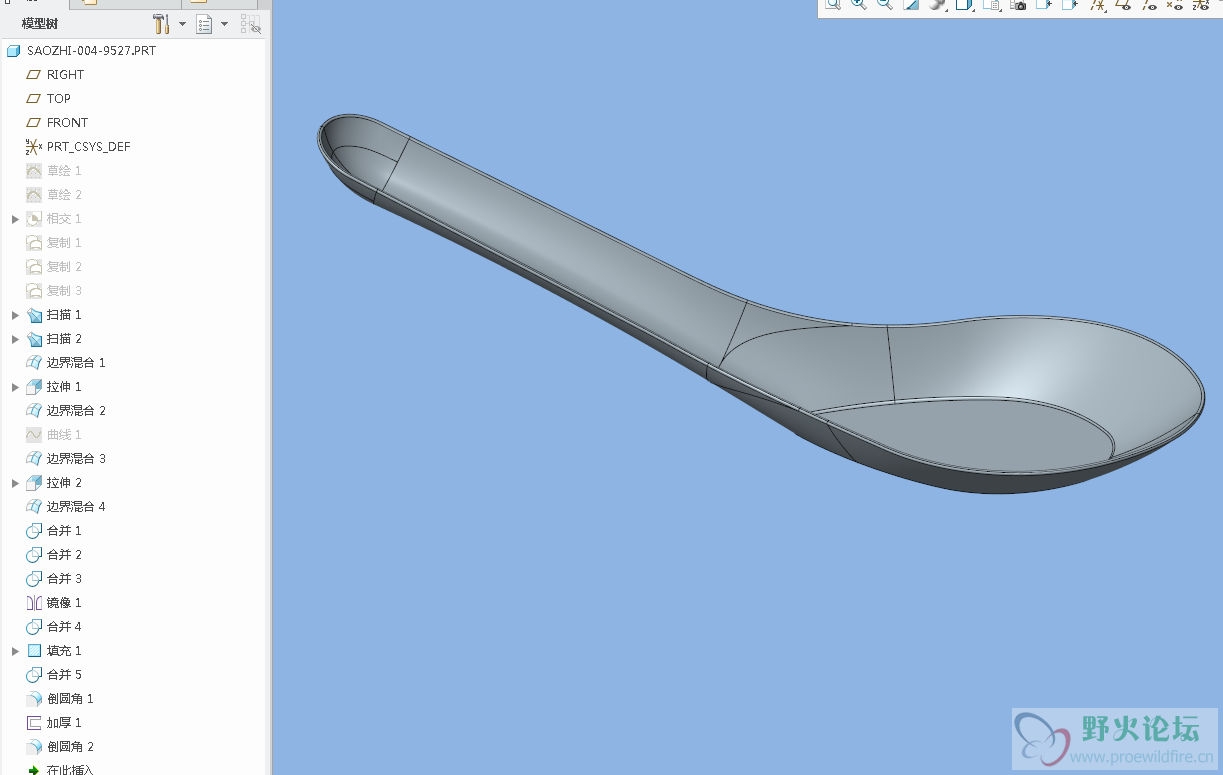This screenshot has height=775, width=1223.
Task: Click the Refit zoom-to-fit icon
Action: (x=832, y=4)
